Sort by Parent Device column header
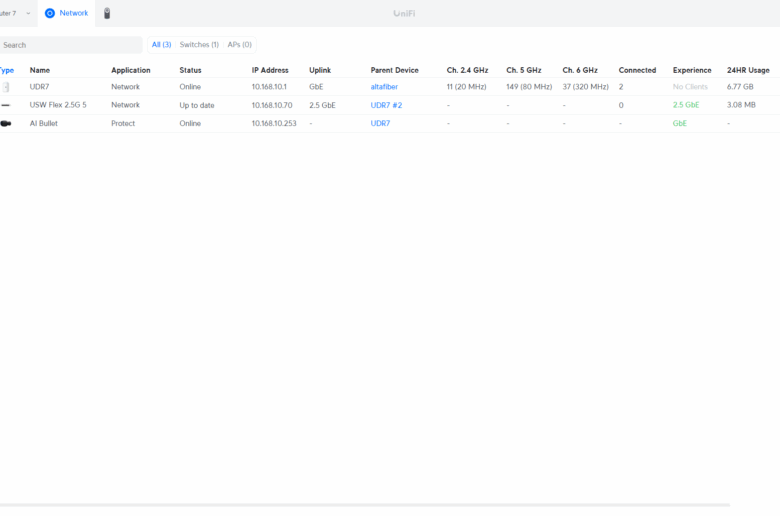The image size is (780, 516). (394, 70)
